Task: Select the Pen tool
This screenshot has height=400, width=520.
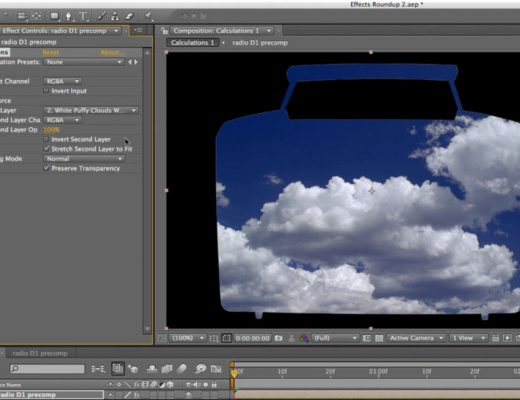Action: [68, 16]
